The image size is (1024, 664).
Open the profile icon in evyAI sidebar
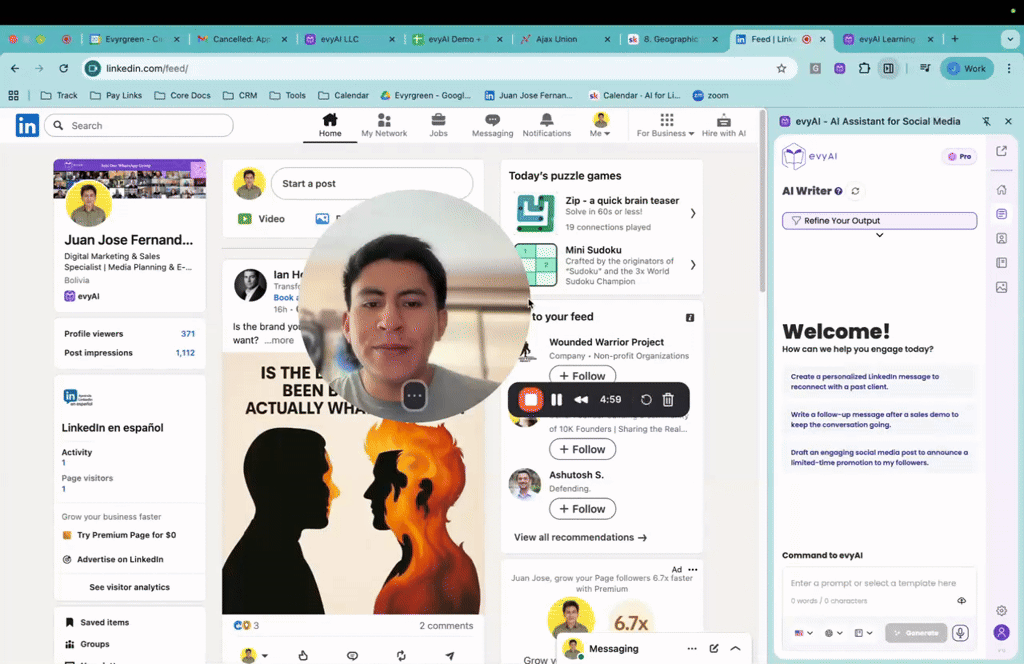[x=1000, y=238]
